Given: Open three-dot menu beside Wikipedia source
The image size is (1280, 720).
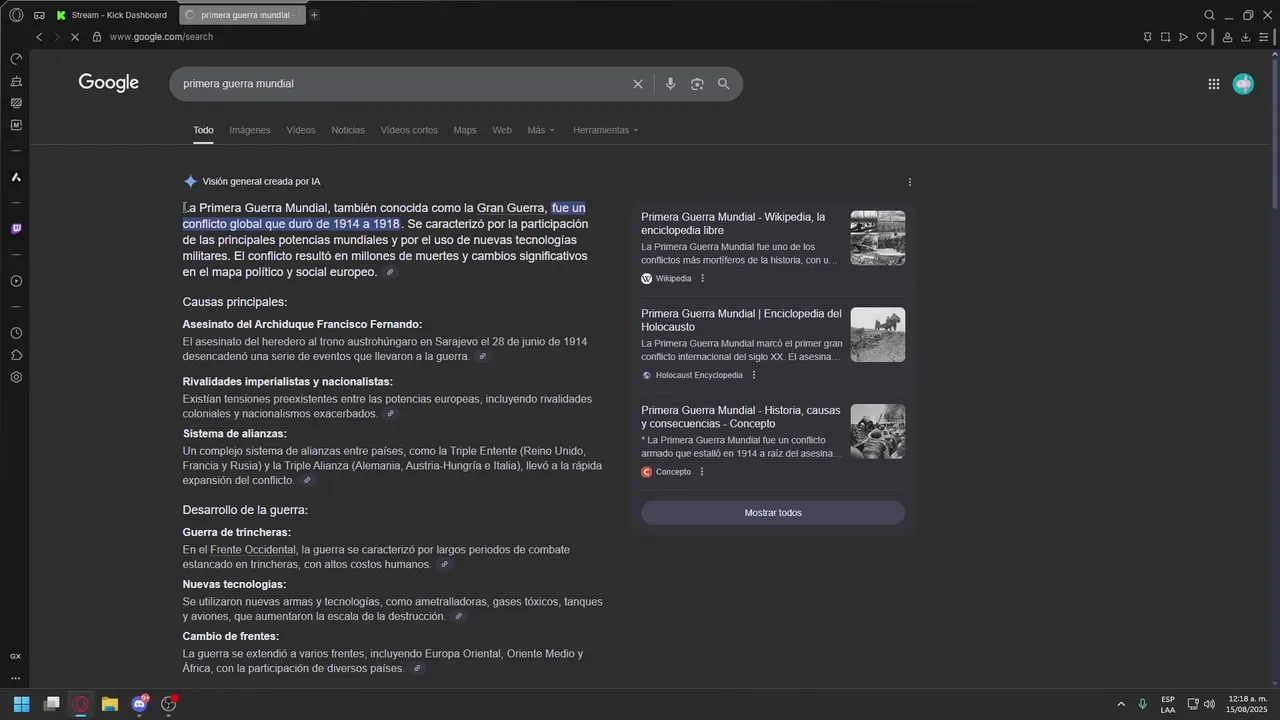Looking at the screenshot, I should pos(702,279).
